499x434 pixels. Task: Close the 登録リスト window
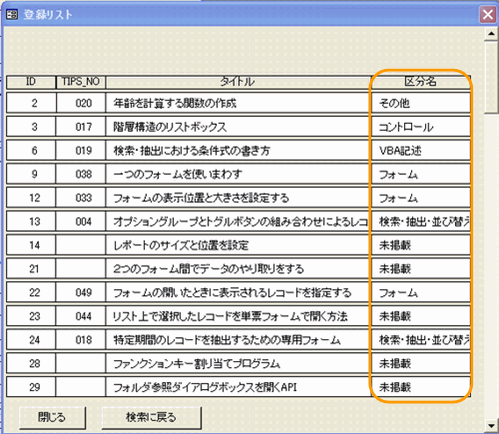coord(487,15)
